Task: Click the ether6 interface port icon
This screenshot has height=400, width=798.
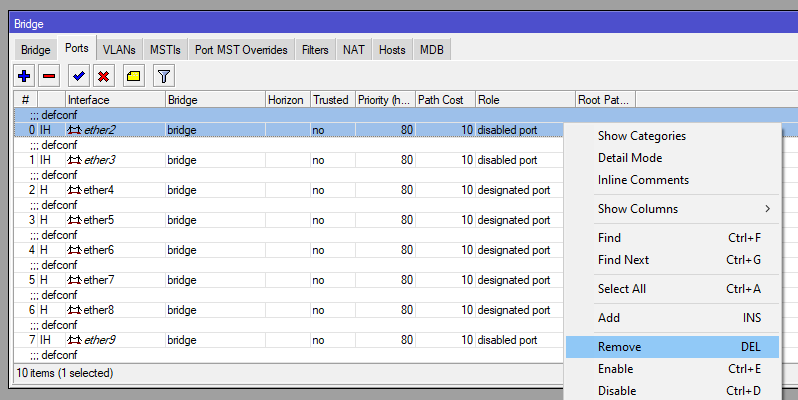Action: (74, 250)
